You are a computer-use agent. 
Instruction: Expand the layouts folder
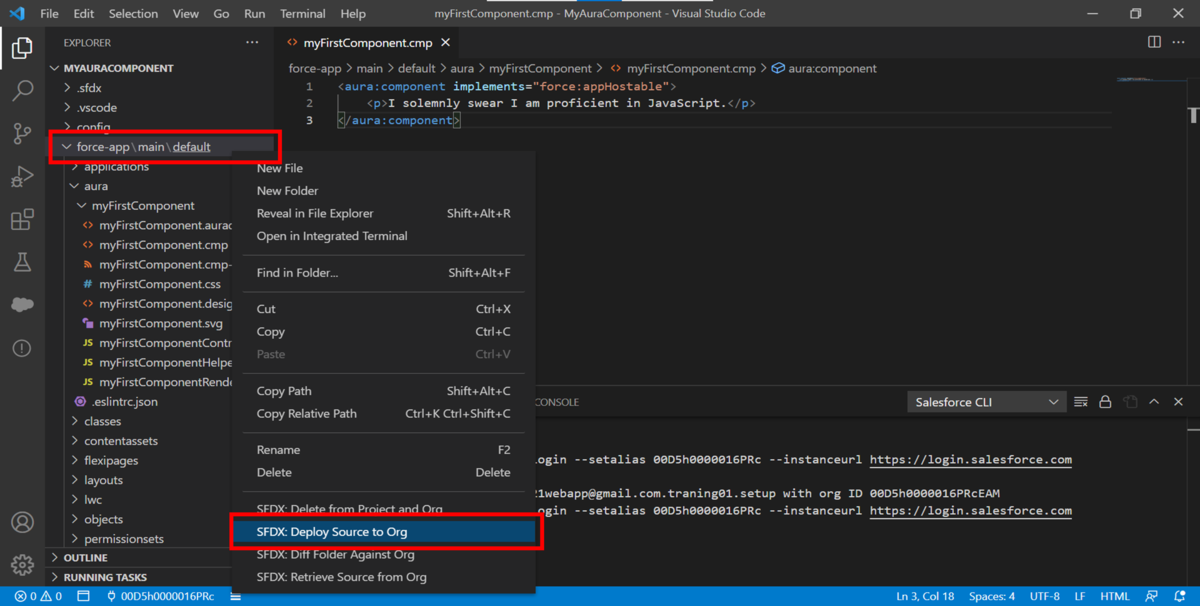pos(103,480)
